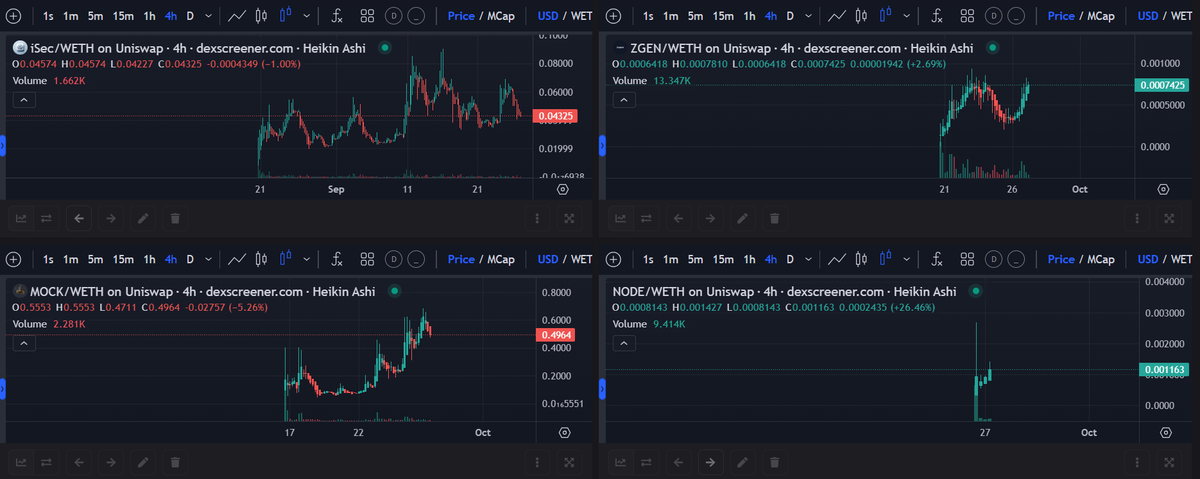Collapse the iSec chart legend with the caret button
This screenshot has width=1200, height=479.
pos(23,99)
